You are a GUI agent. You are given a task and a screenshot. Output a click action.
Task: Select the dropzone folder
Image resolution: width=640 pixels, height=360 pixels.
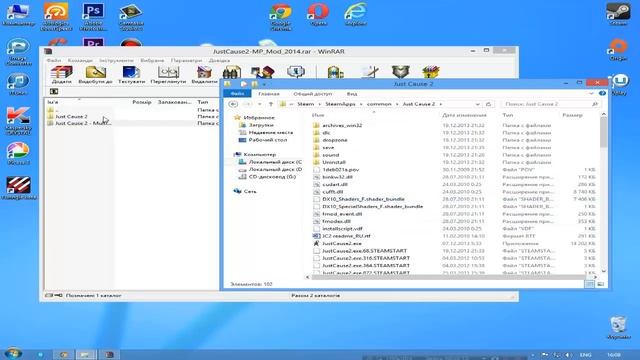pos(334,140)
